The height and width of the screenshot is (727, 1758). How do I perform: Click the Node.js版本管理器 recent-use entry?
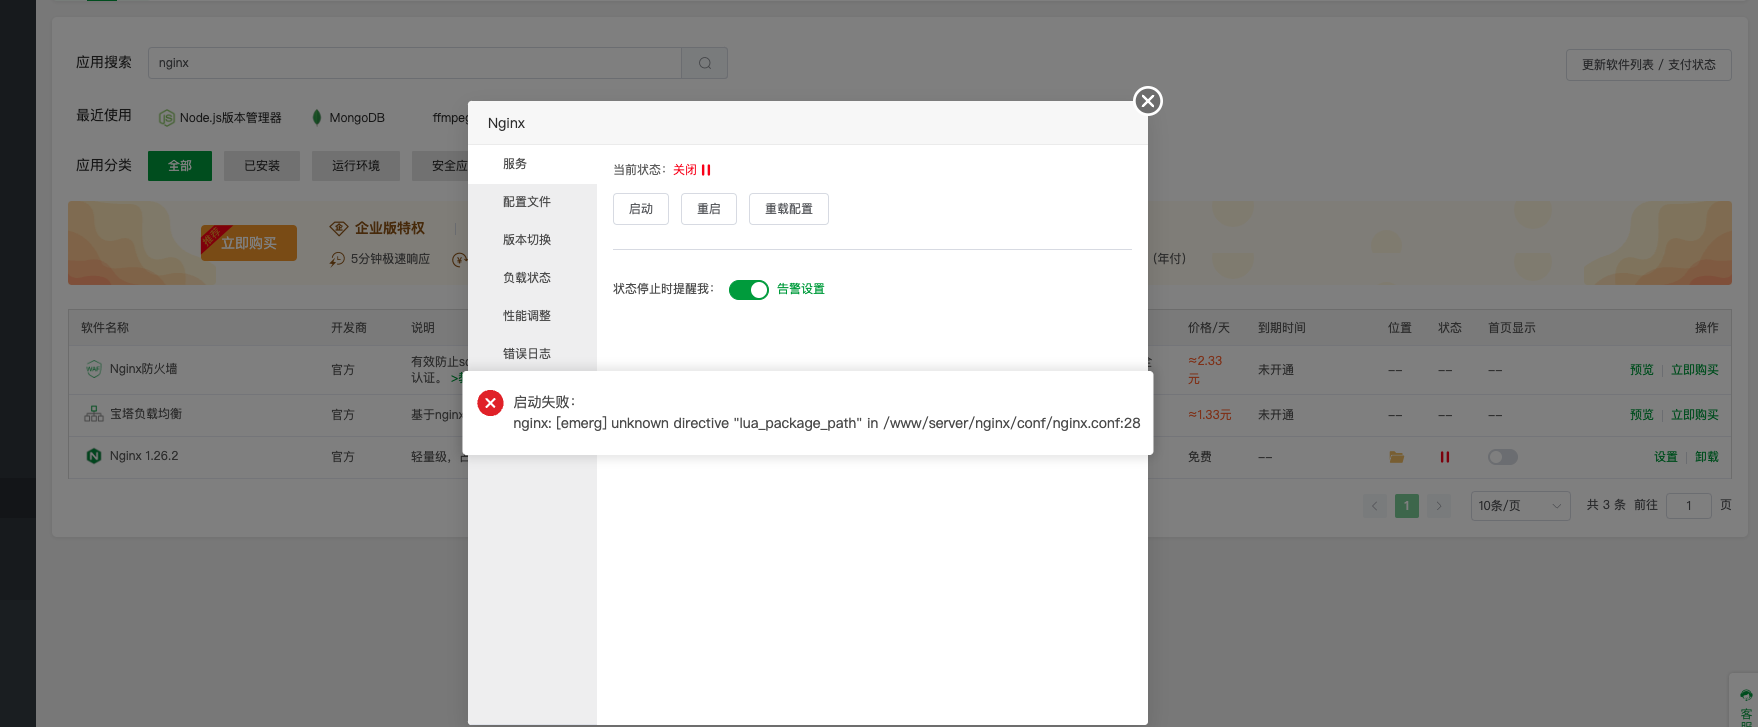(221, 118)
